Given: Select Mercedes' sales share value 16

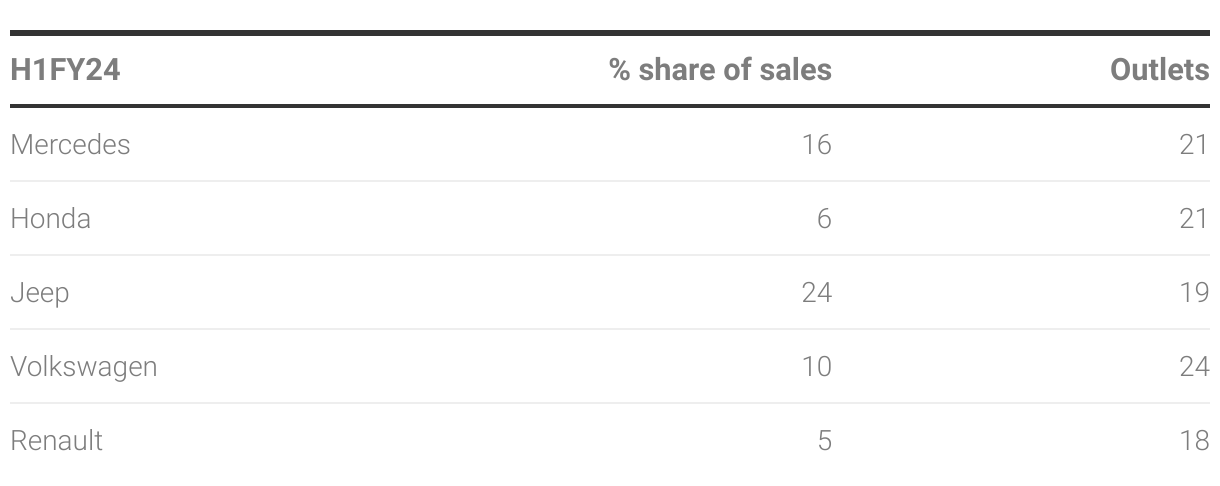Looking at the screenshot, I should click(x=816, y=145).
